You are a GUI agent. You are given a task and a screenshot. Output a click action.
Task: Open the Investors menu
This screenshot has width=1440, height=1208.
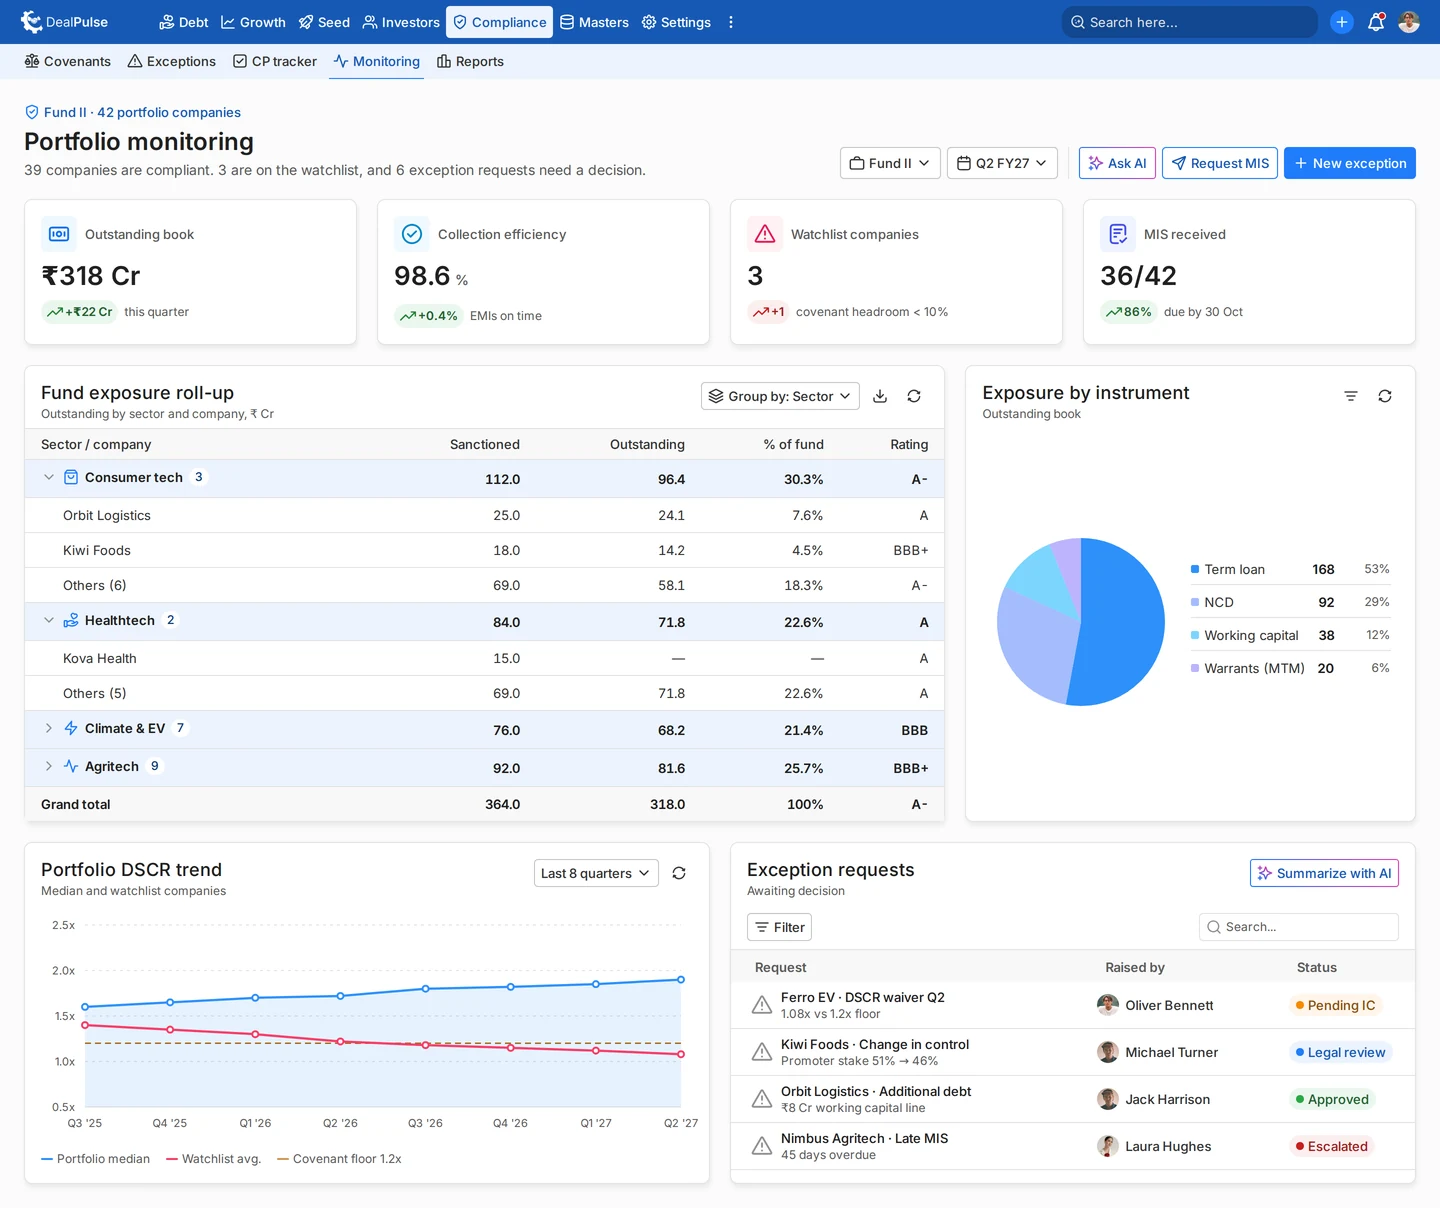coord(401,22)
